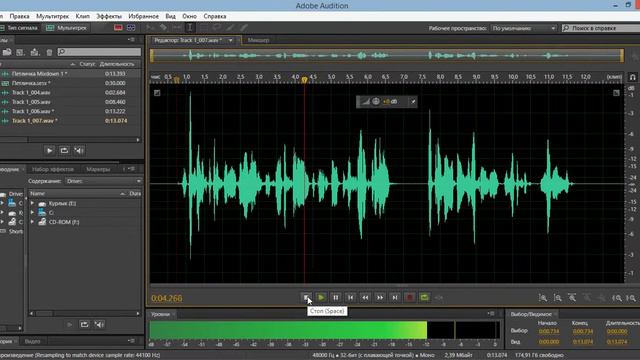
Task: Open the Содержание Drives dropdown
Action: [x=103, y=181]
